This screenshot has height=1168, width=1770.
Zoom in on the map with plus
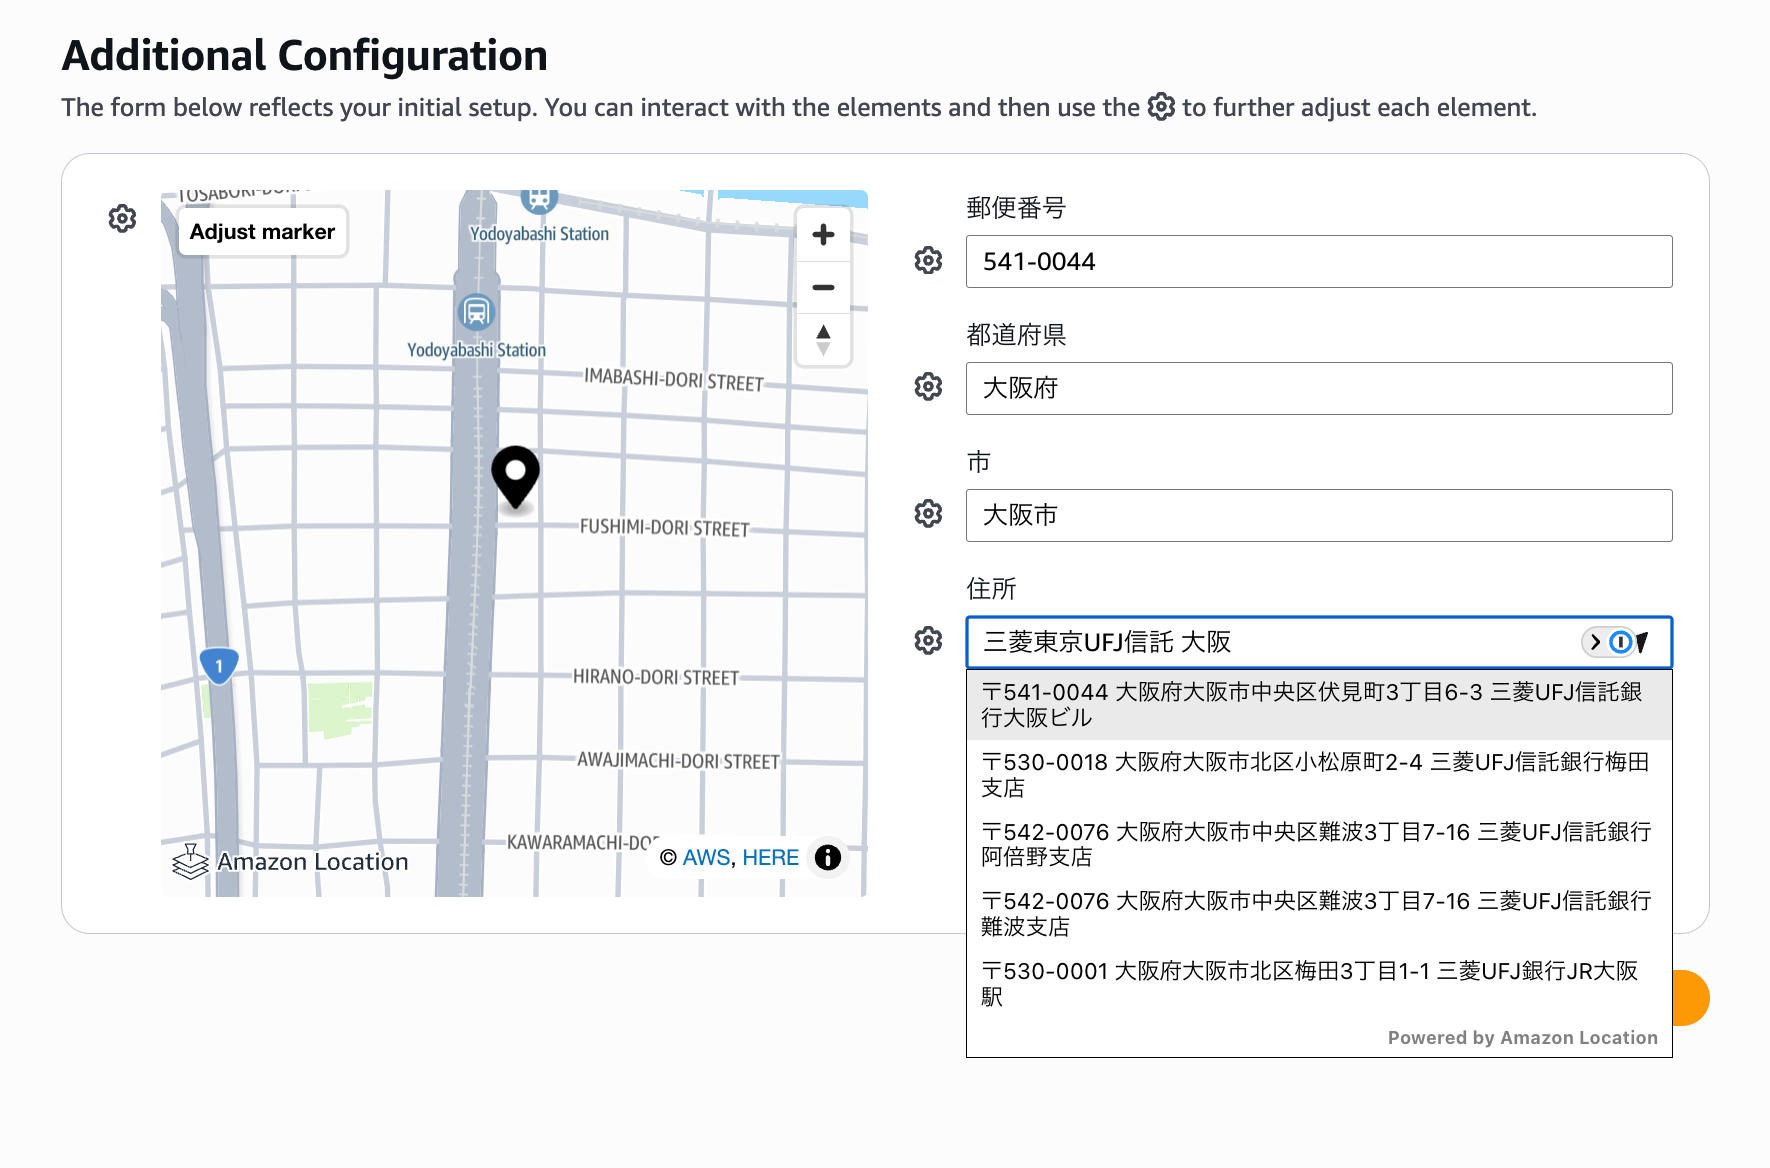pos(823,235)
